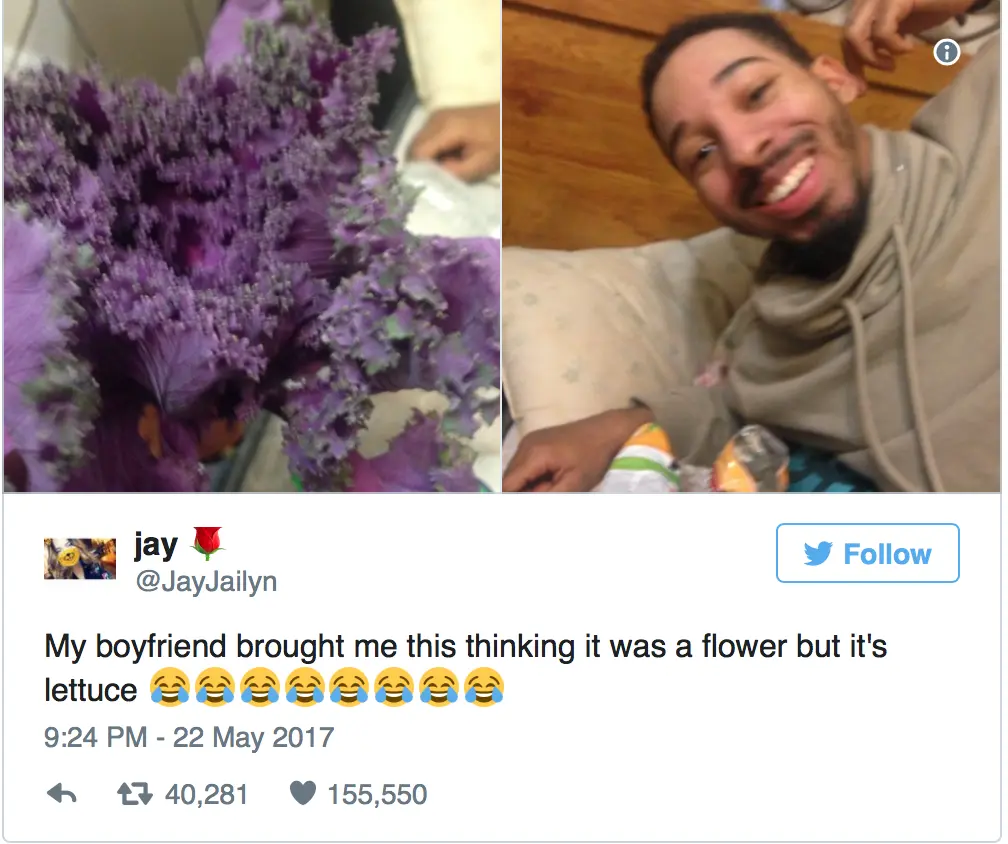The width and height of the screenshot is (1008, 844).
Task: Click the tweet text about the flower
Action: click(x=465, y=669)
